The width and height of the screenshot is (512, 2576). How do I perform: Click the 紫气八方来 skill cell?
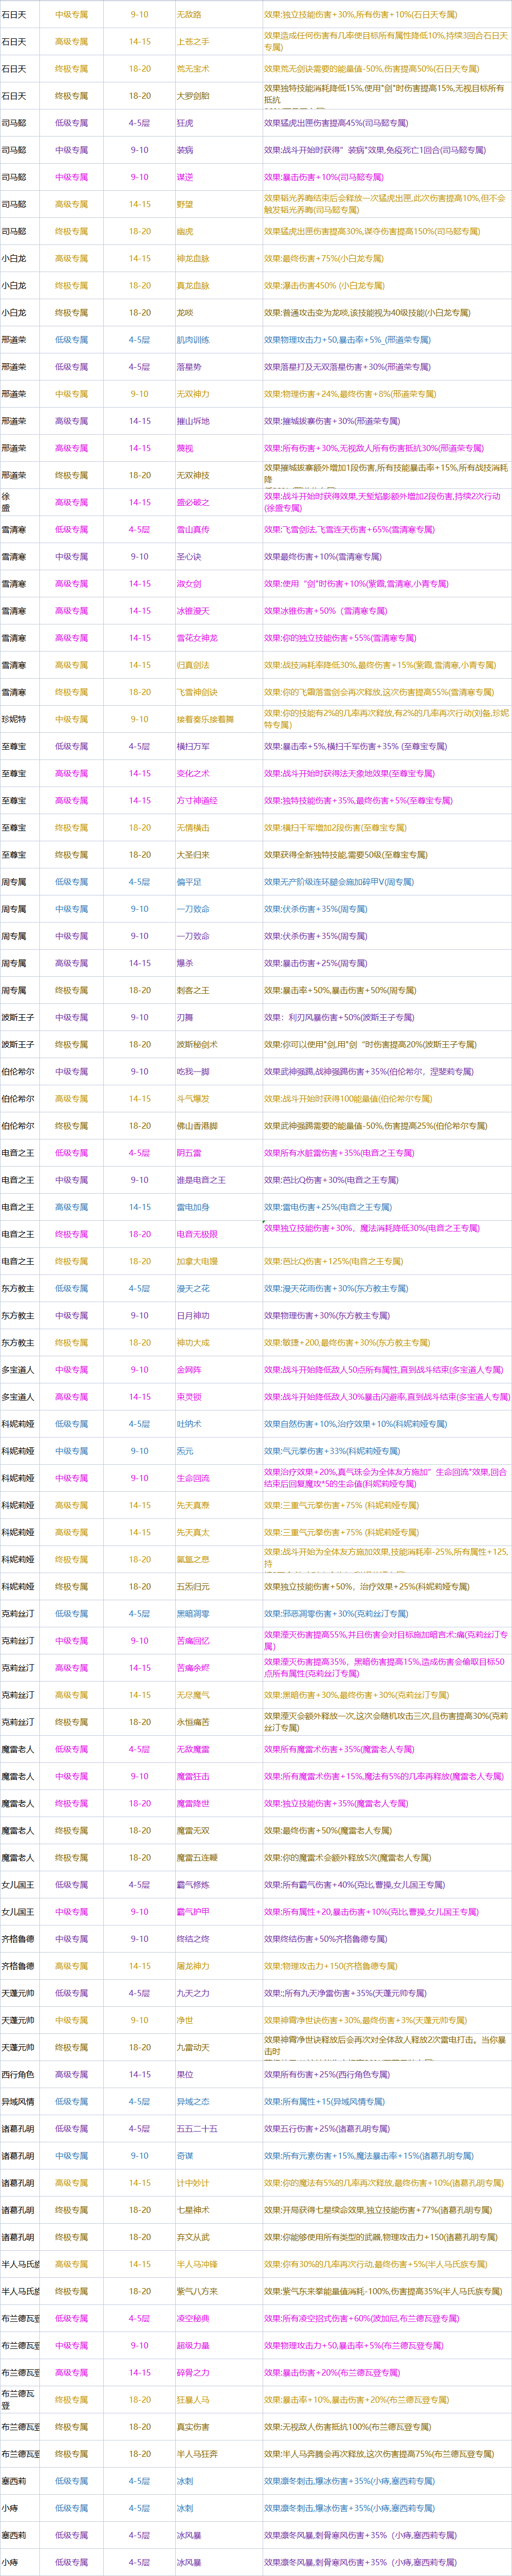point(197,2290)
